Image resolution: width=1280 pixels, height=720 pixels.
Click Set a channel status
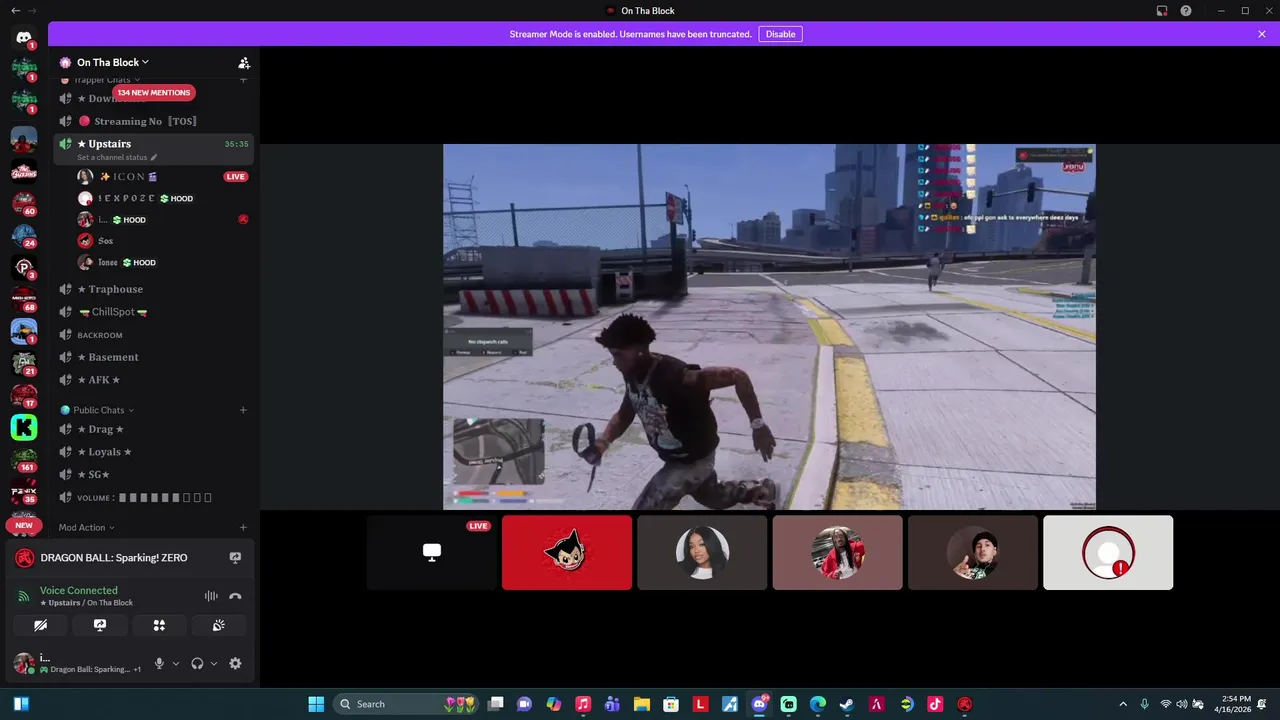112,158
